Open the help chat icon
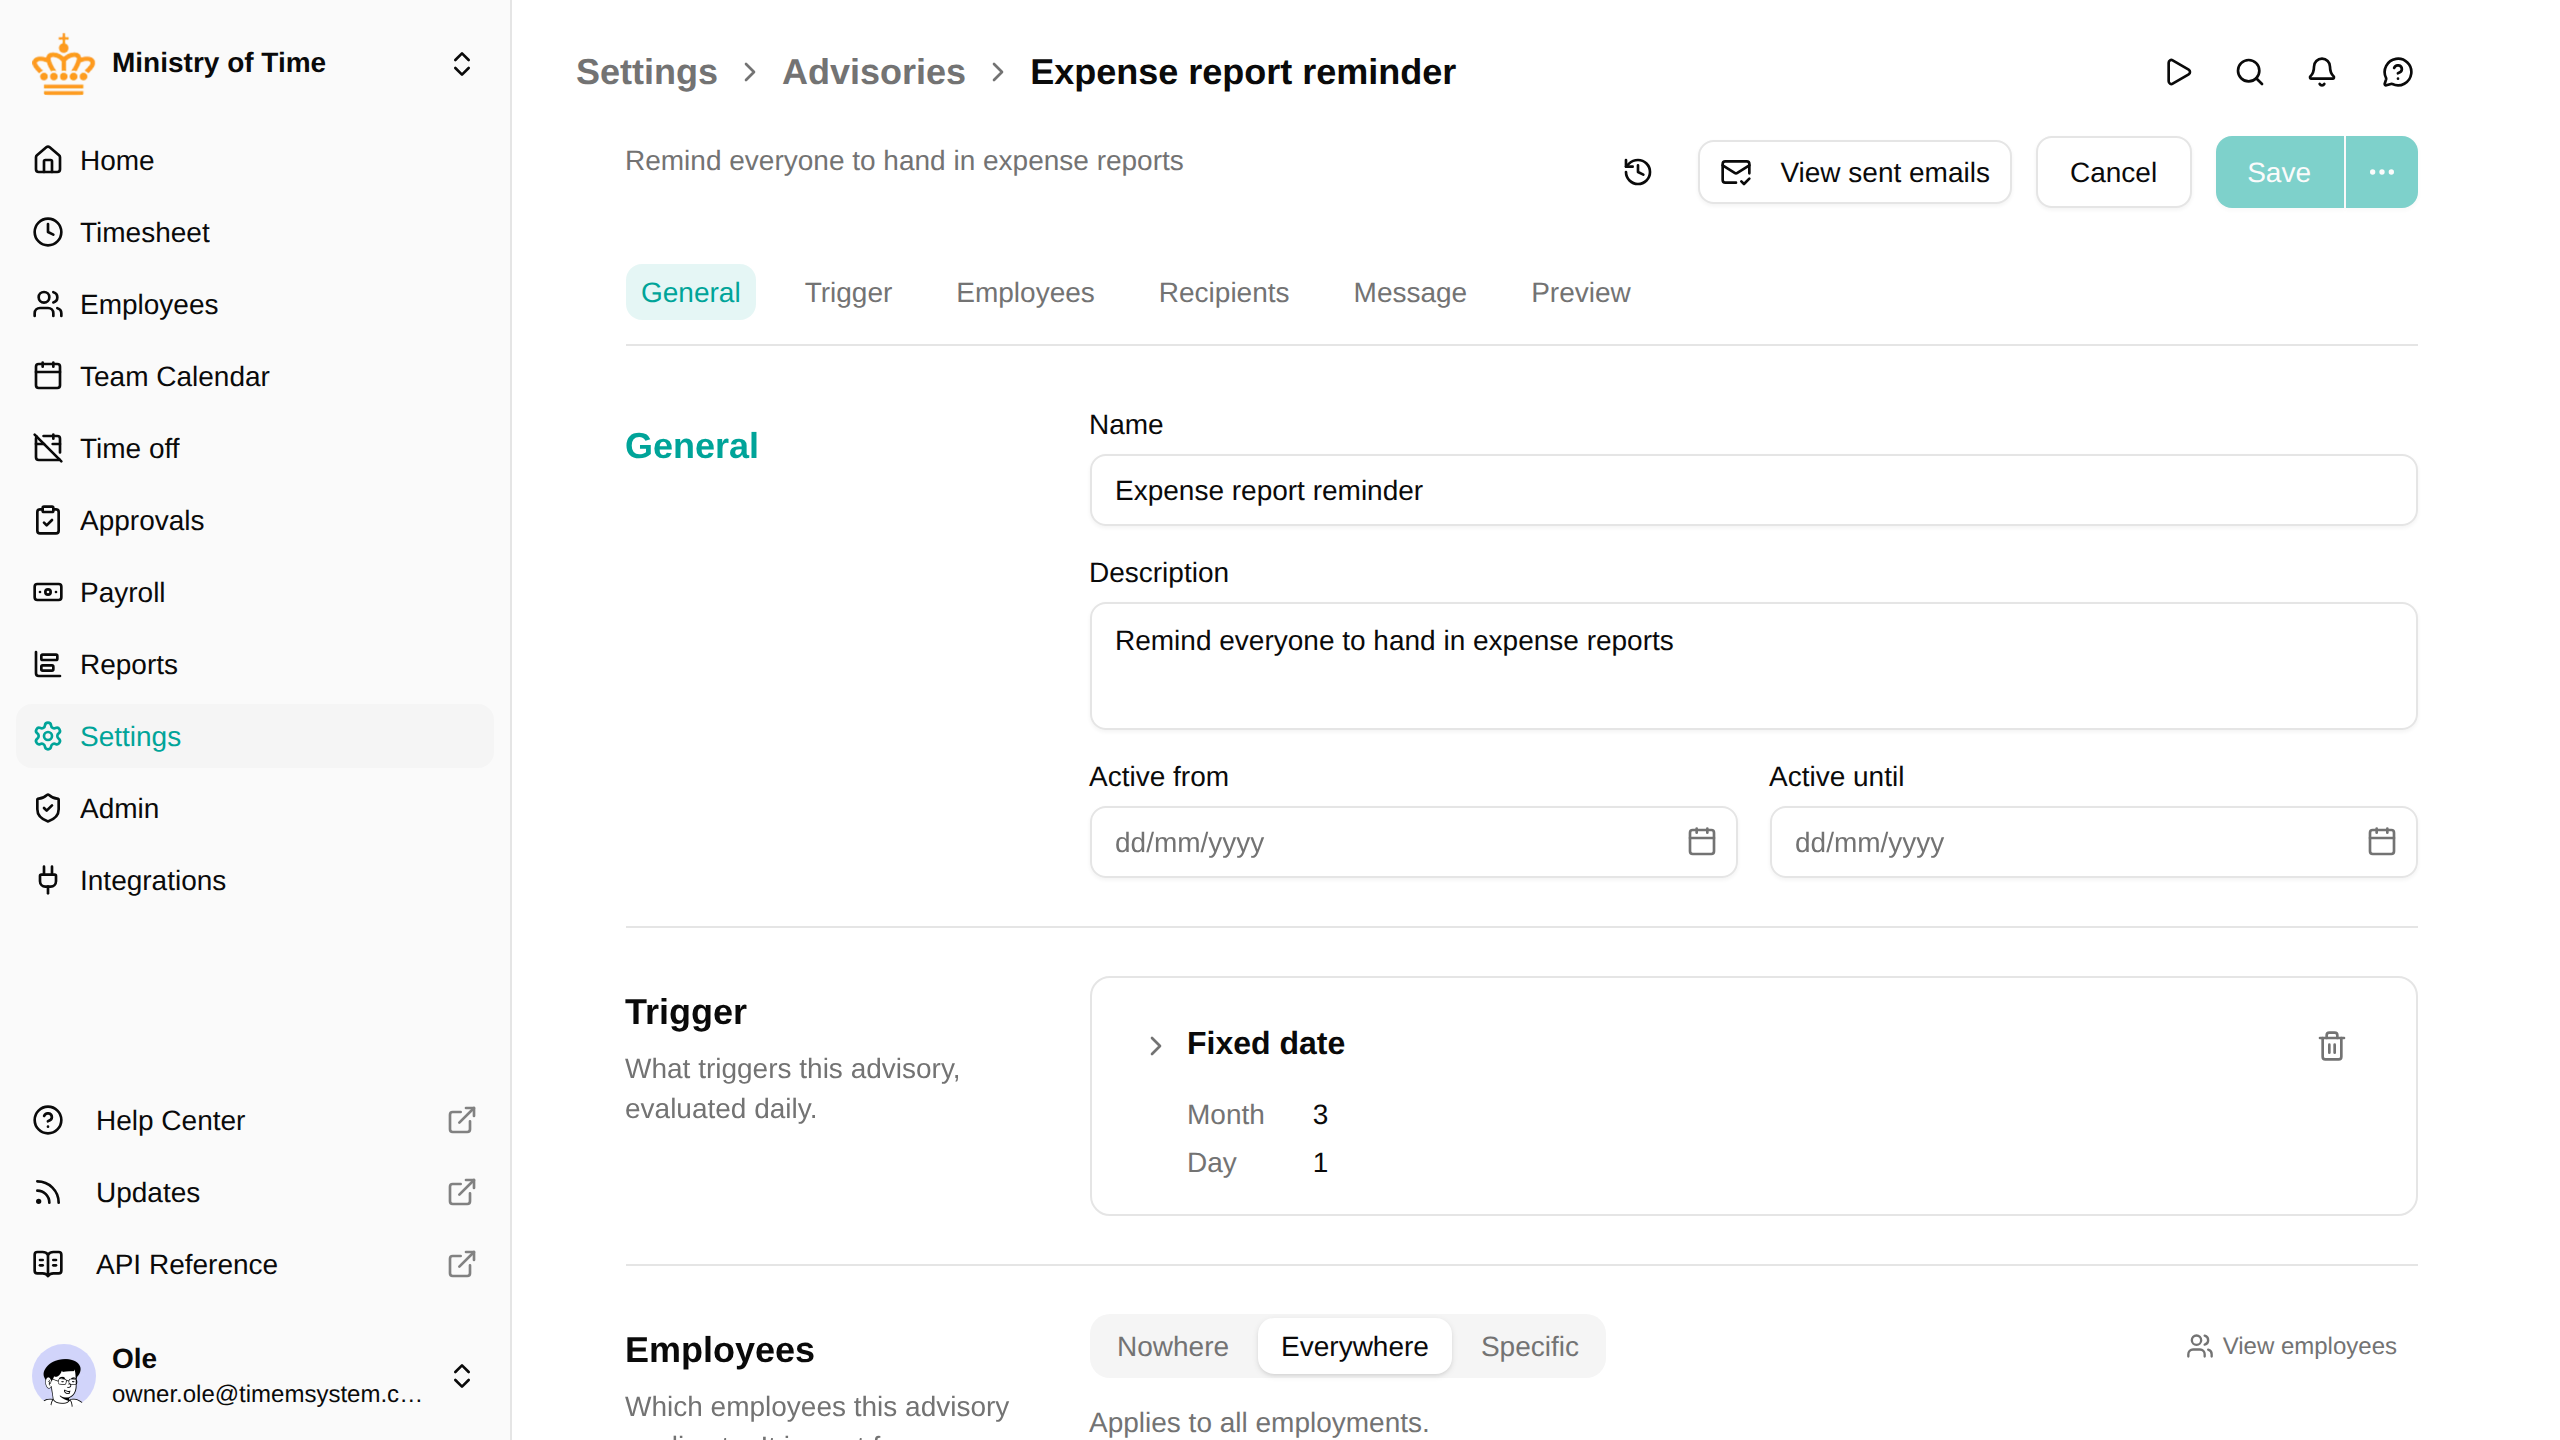 click(x=2397, y=72)
